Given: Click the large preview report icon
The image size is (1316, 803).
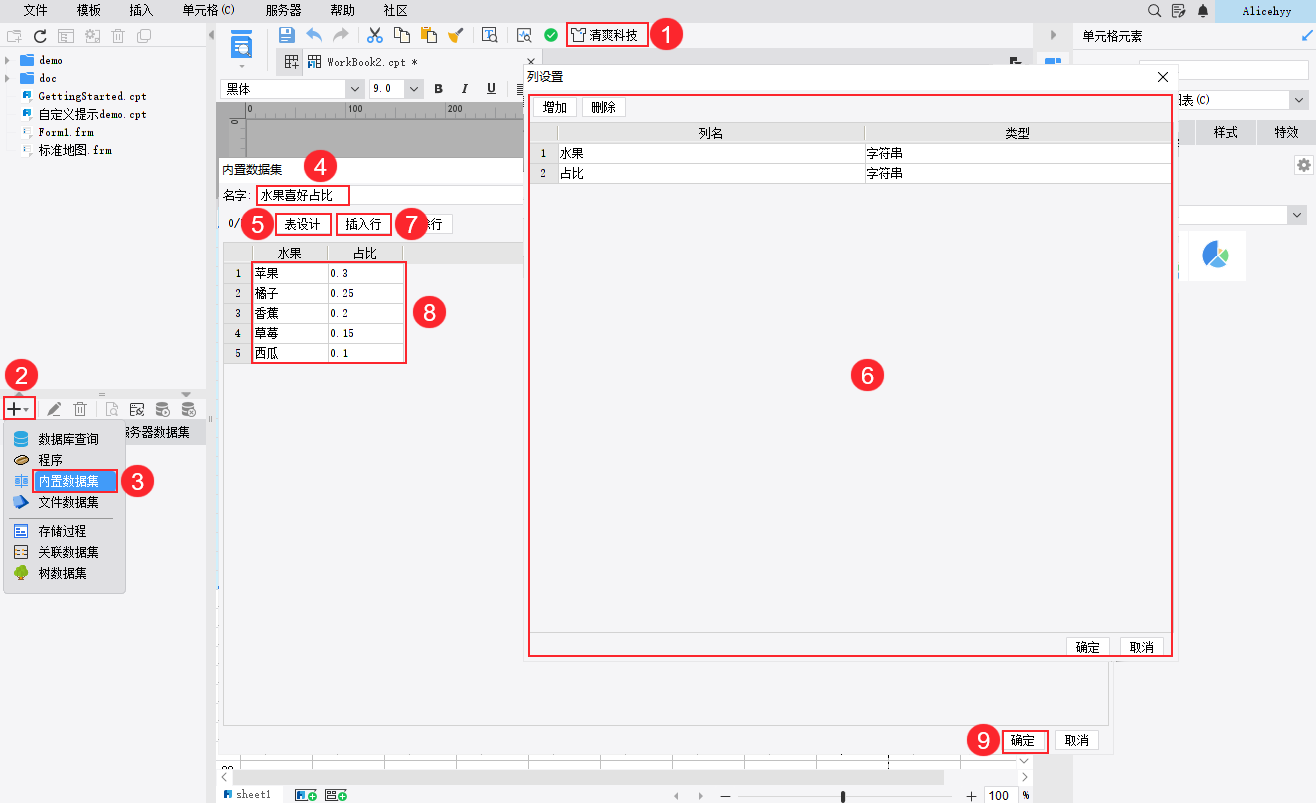Looking at the screenshot, I should click(242, 46).
